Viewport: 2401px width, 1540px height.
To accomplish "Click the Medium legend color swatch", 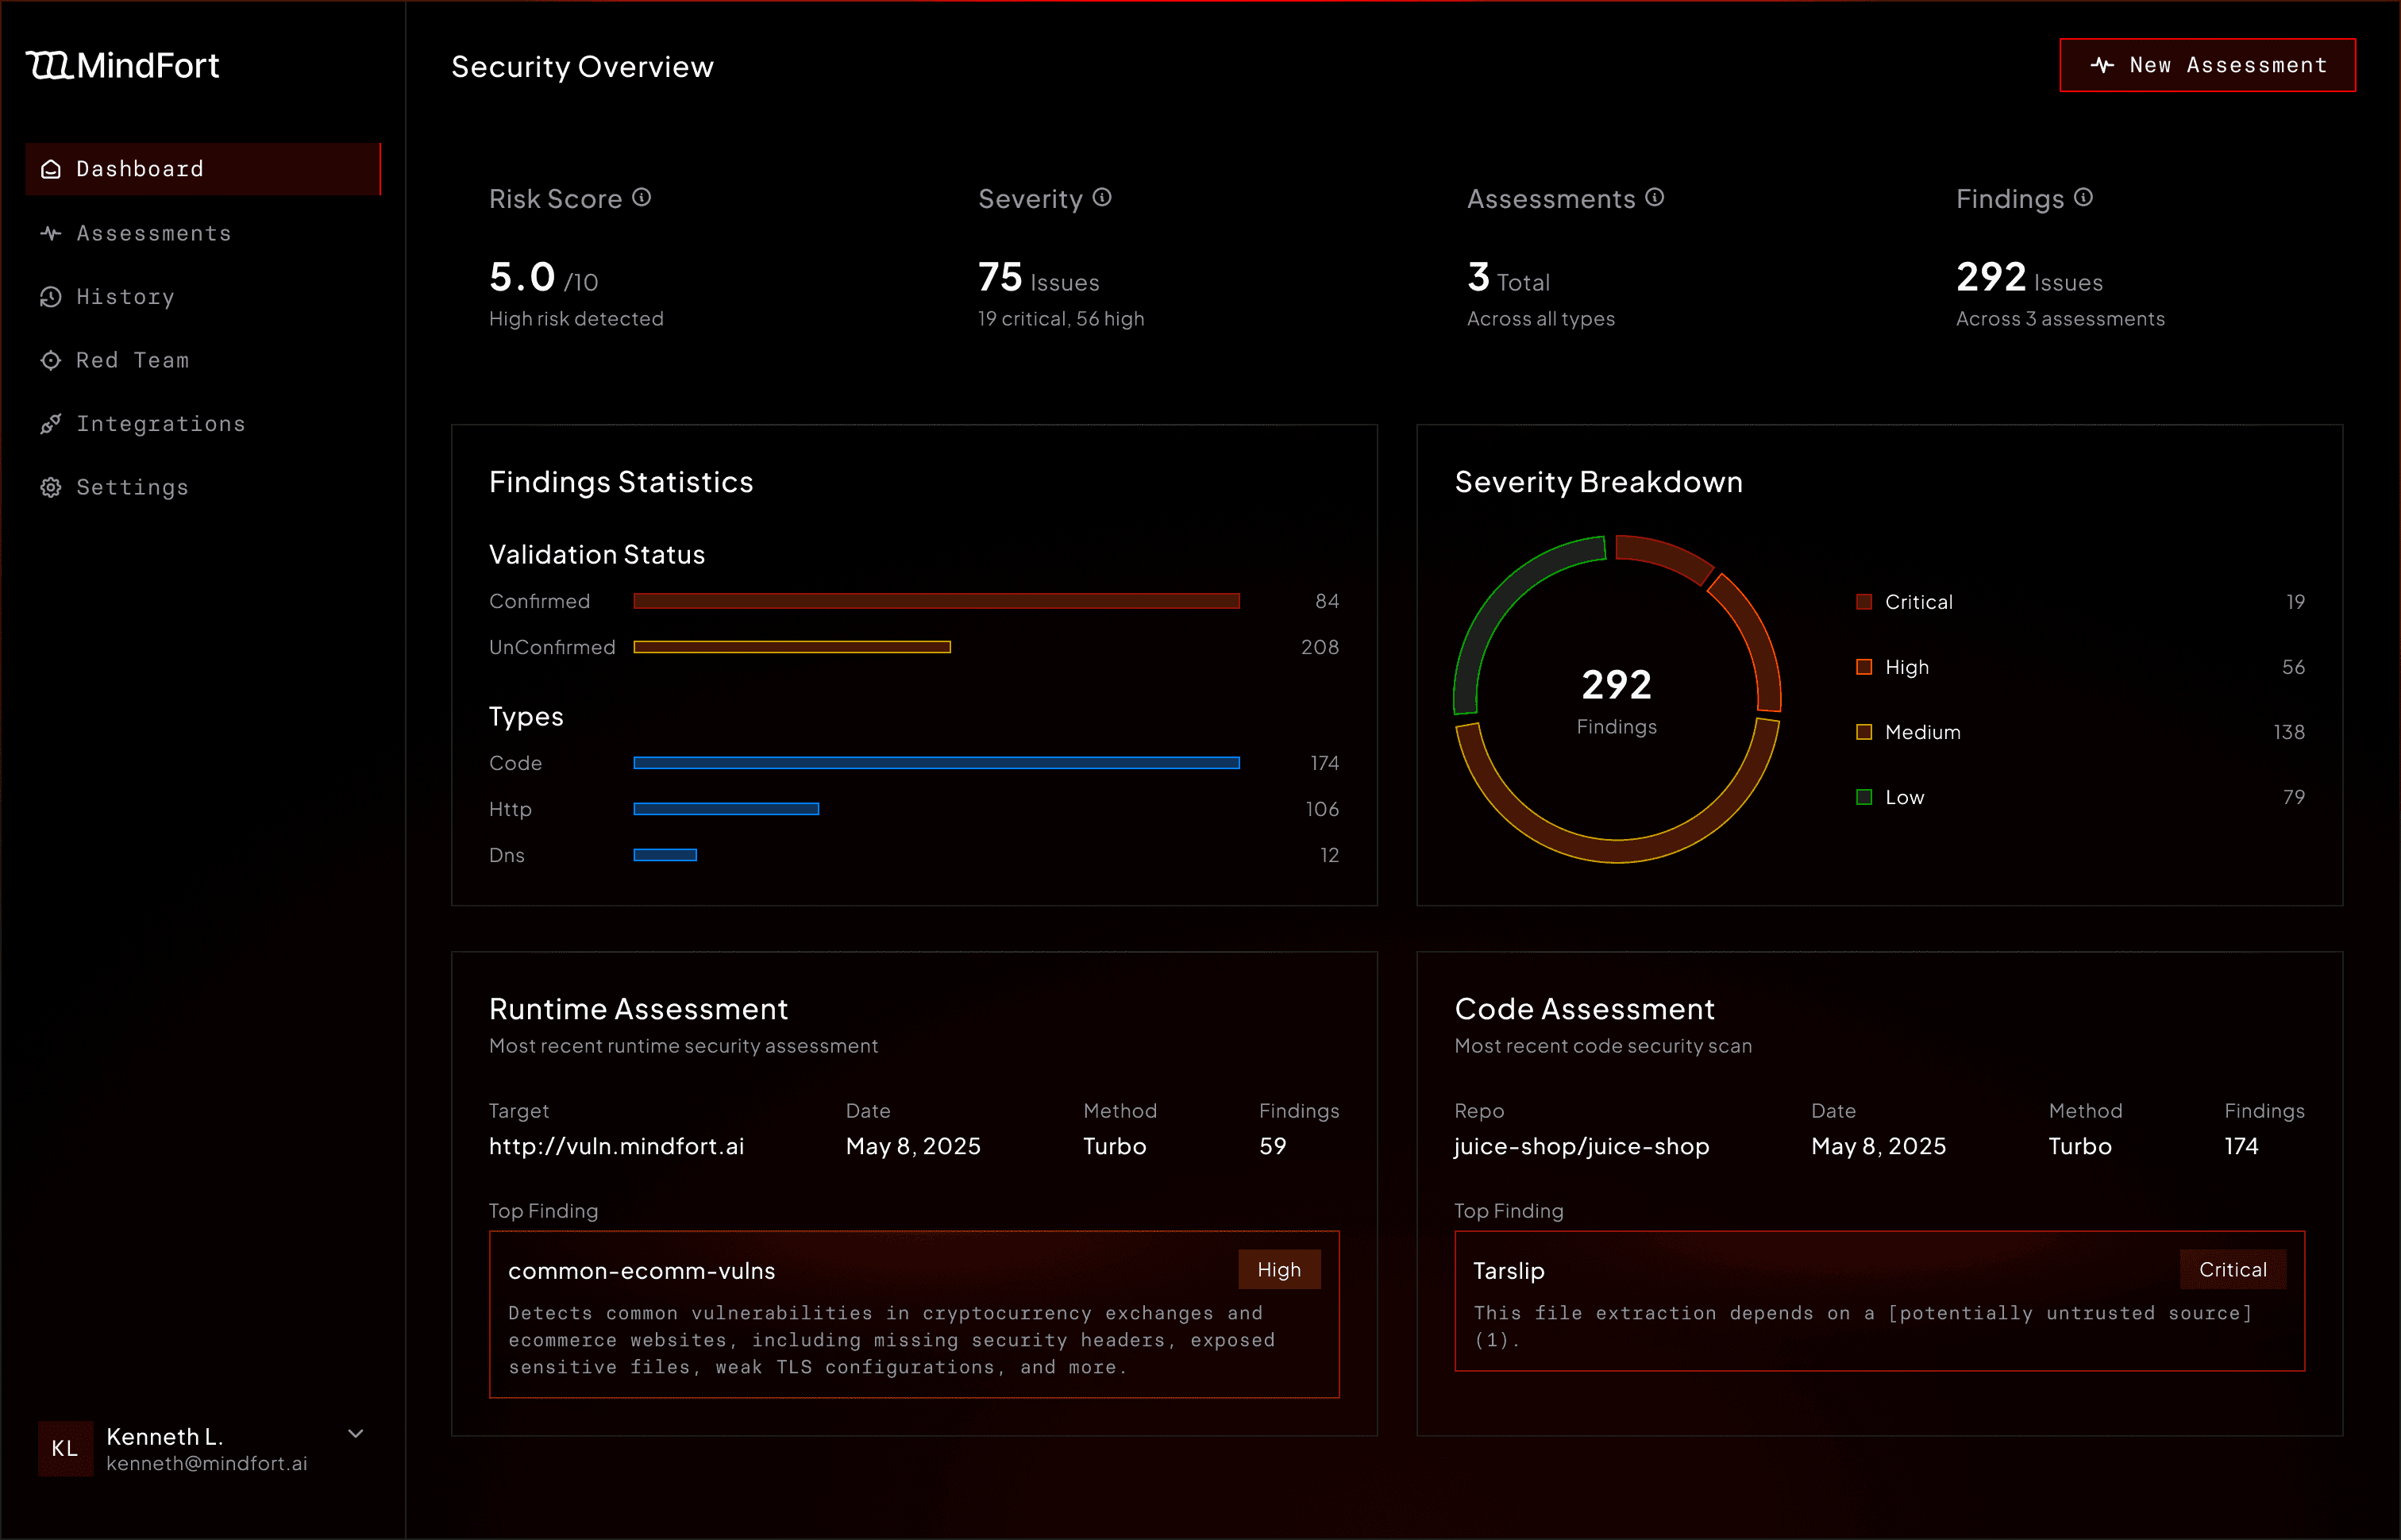I will 1864,732.
